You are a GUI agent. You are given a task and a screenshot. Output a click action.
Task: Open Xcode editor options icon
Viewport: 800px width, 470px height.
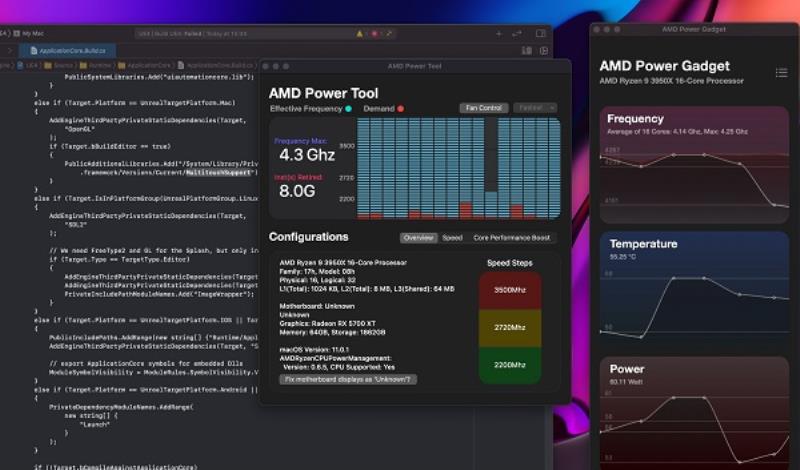(526, 51)
